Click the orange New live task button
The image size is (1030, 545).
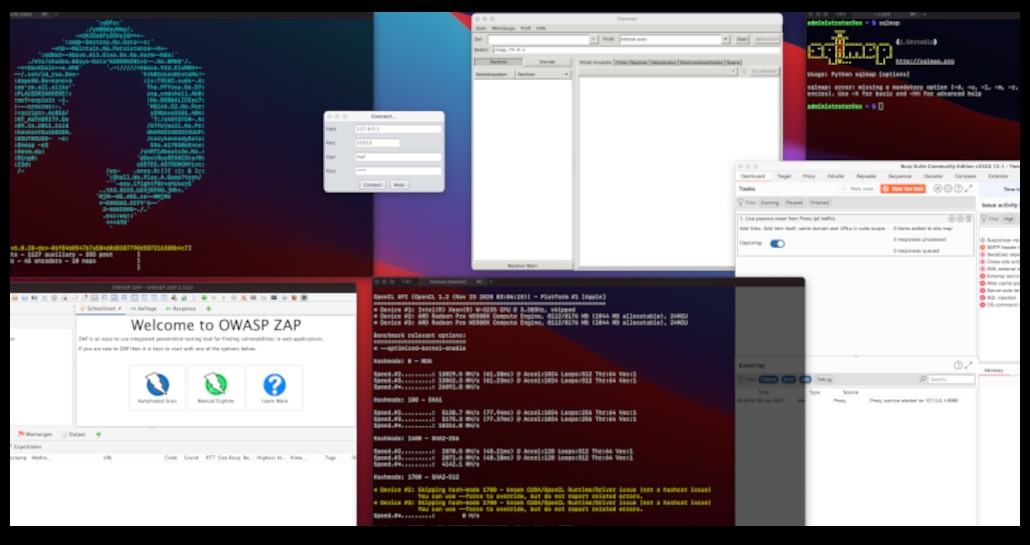(x=902, y=188)
